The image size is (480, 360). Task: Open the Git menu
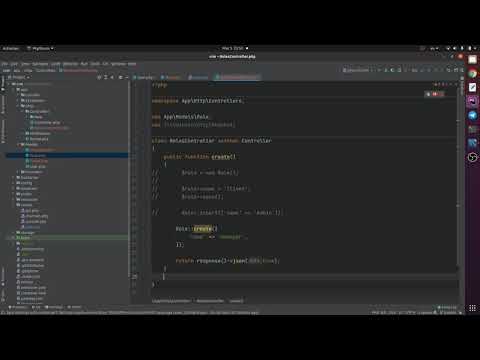(x=105, y=64)
